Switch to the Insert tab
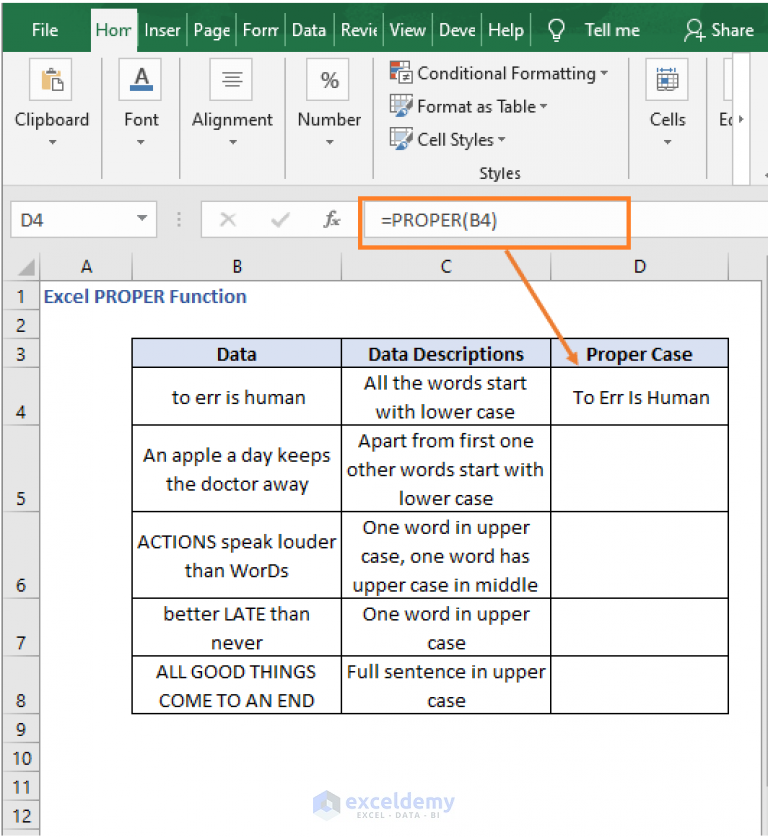Viewport: 768px width, 837px height. click(162, 30)
